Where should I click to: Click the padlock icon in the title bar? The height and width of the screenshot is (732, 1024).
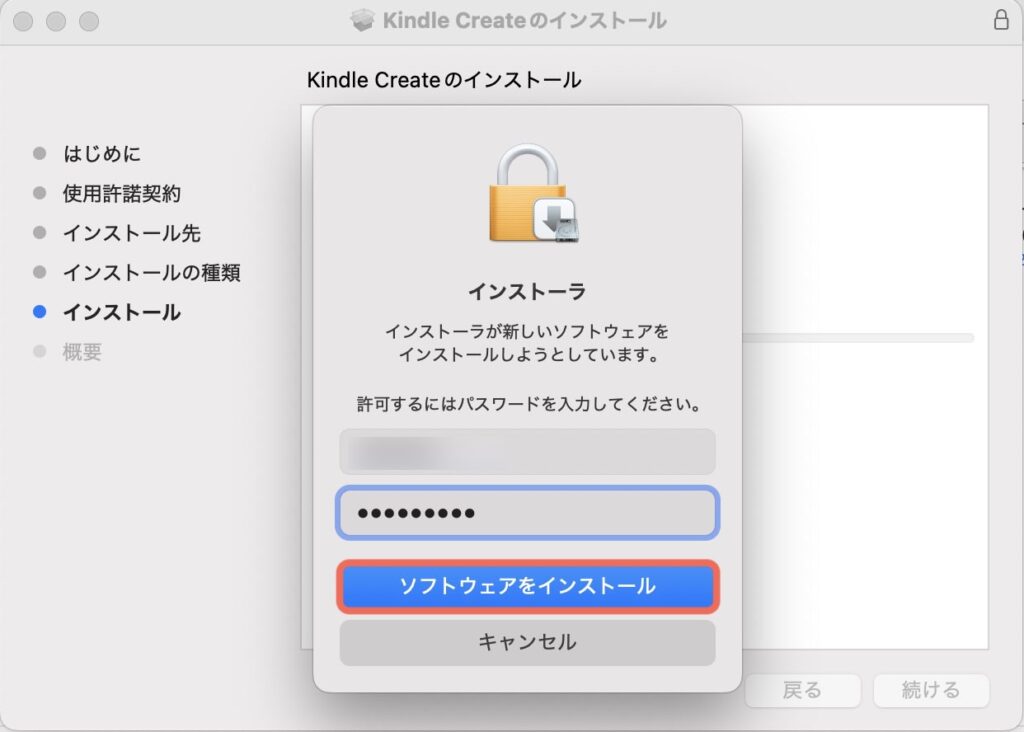(1001, 20)
